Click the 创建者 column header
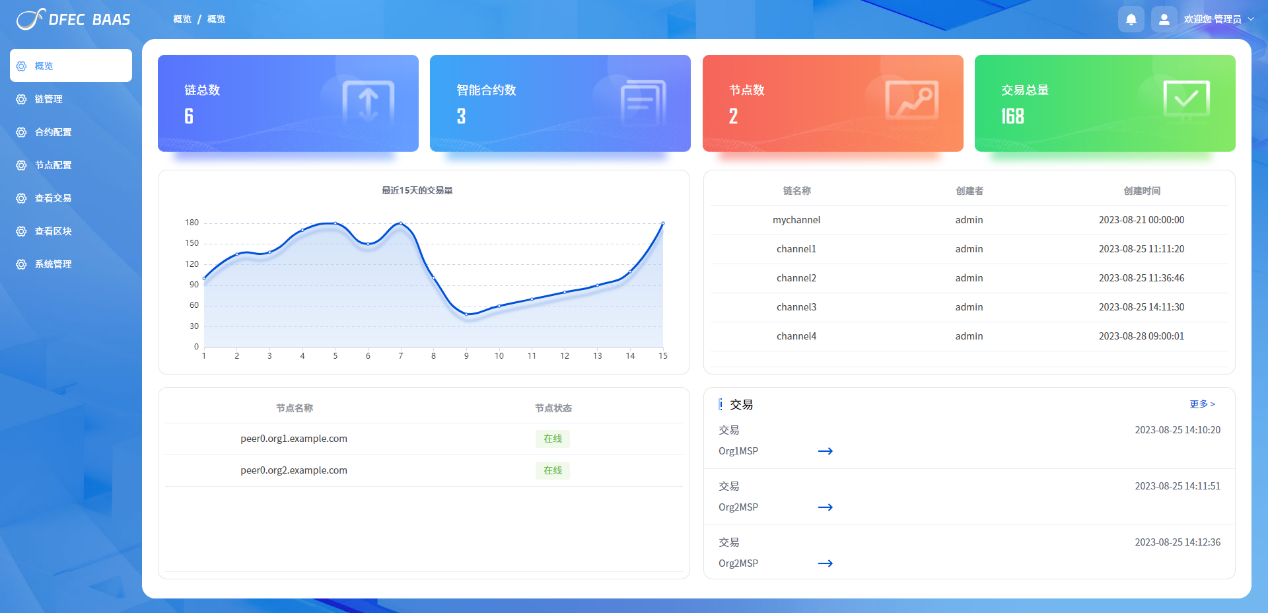 click(969, 191)
